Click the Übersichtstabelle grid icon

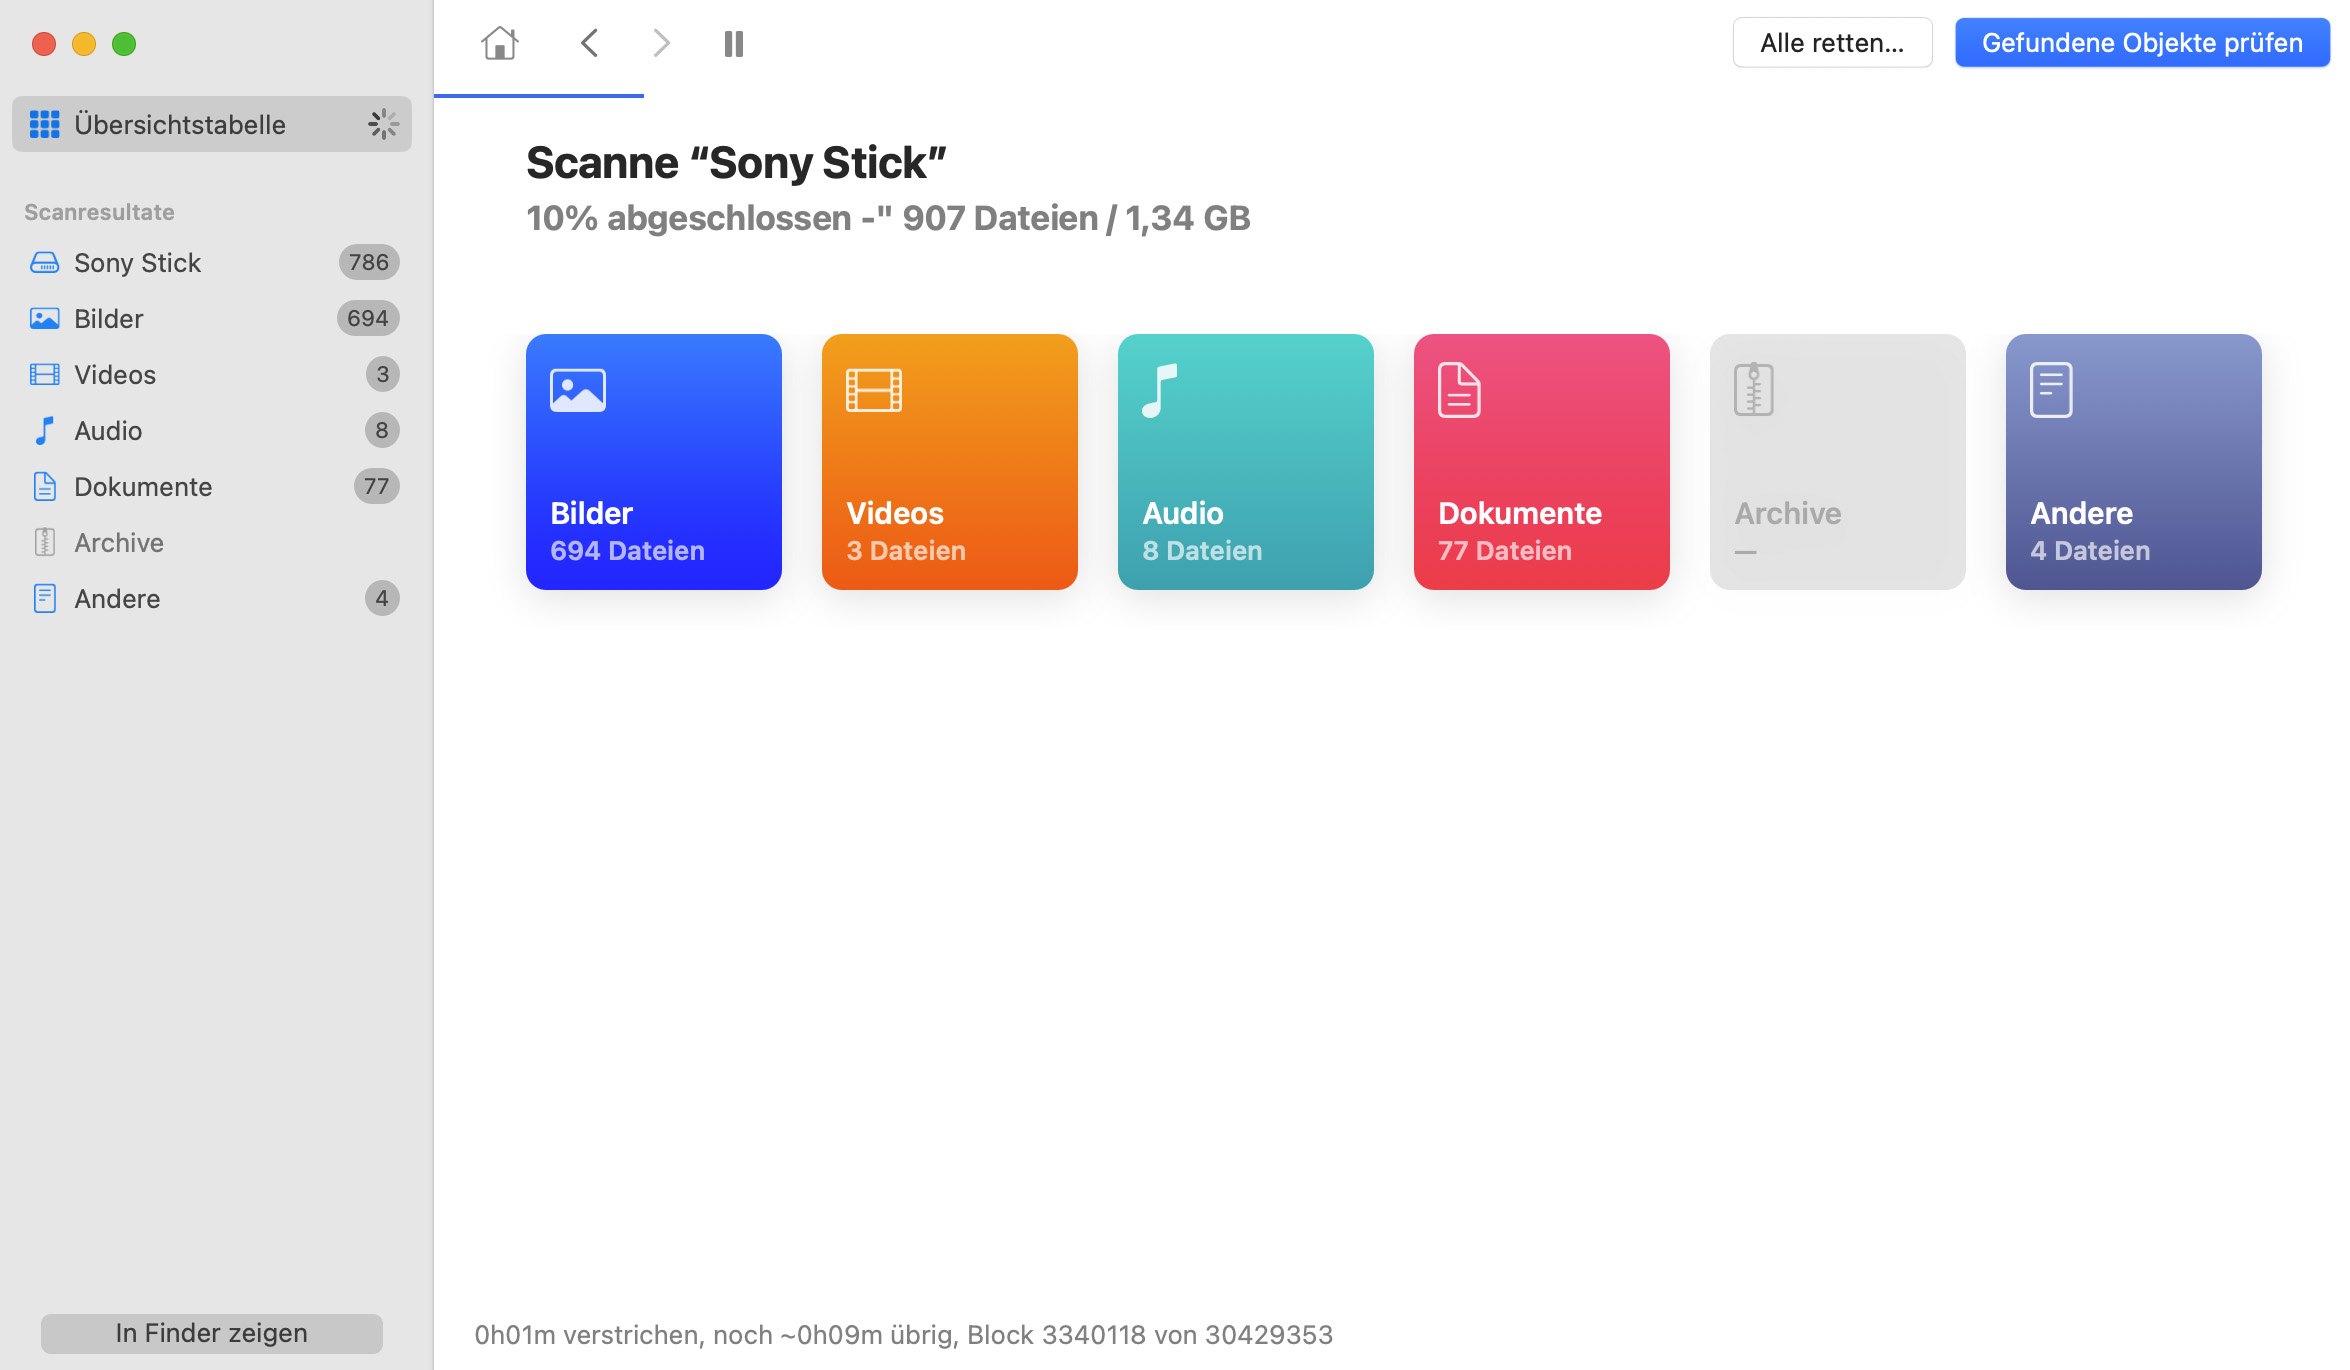pos(41,122)
